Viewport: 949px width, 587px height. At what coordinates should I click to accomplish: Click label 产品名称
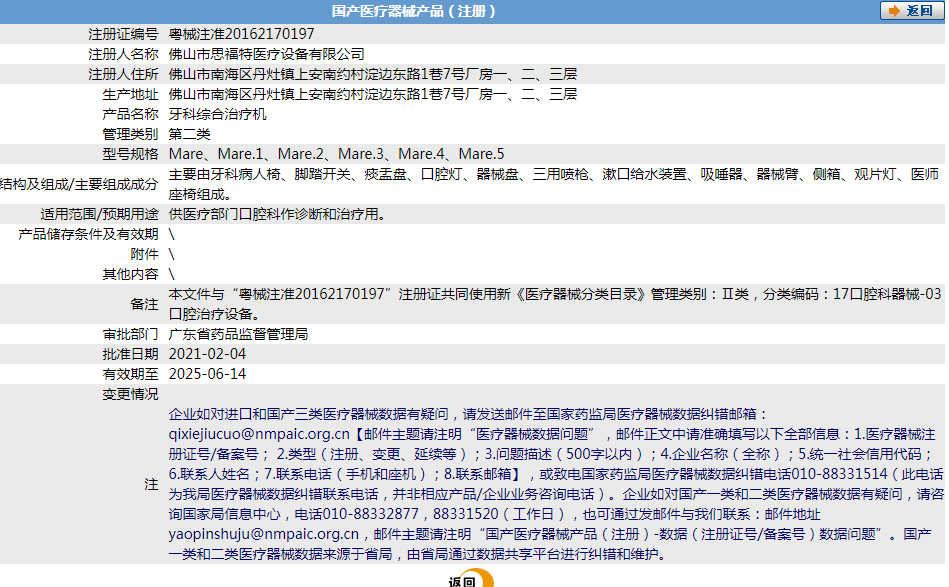[130, 114]
